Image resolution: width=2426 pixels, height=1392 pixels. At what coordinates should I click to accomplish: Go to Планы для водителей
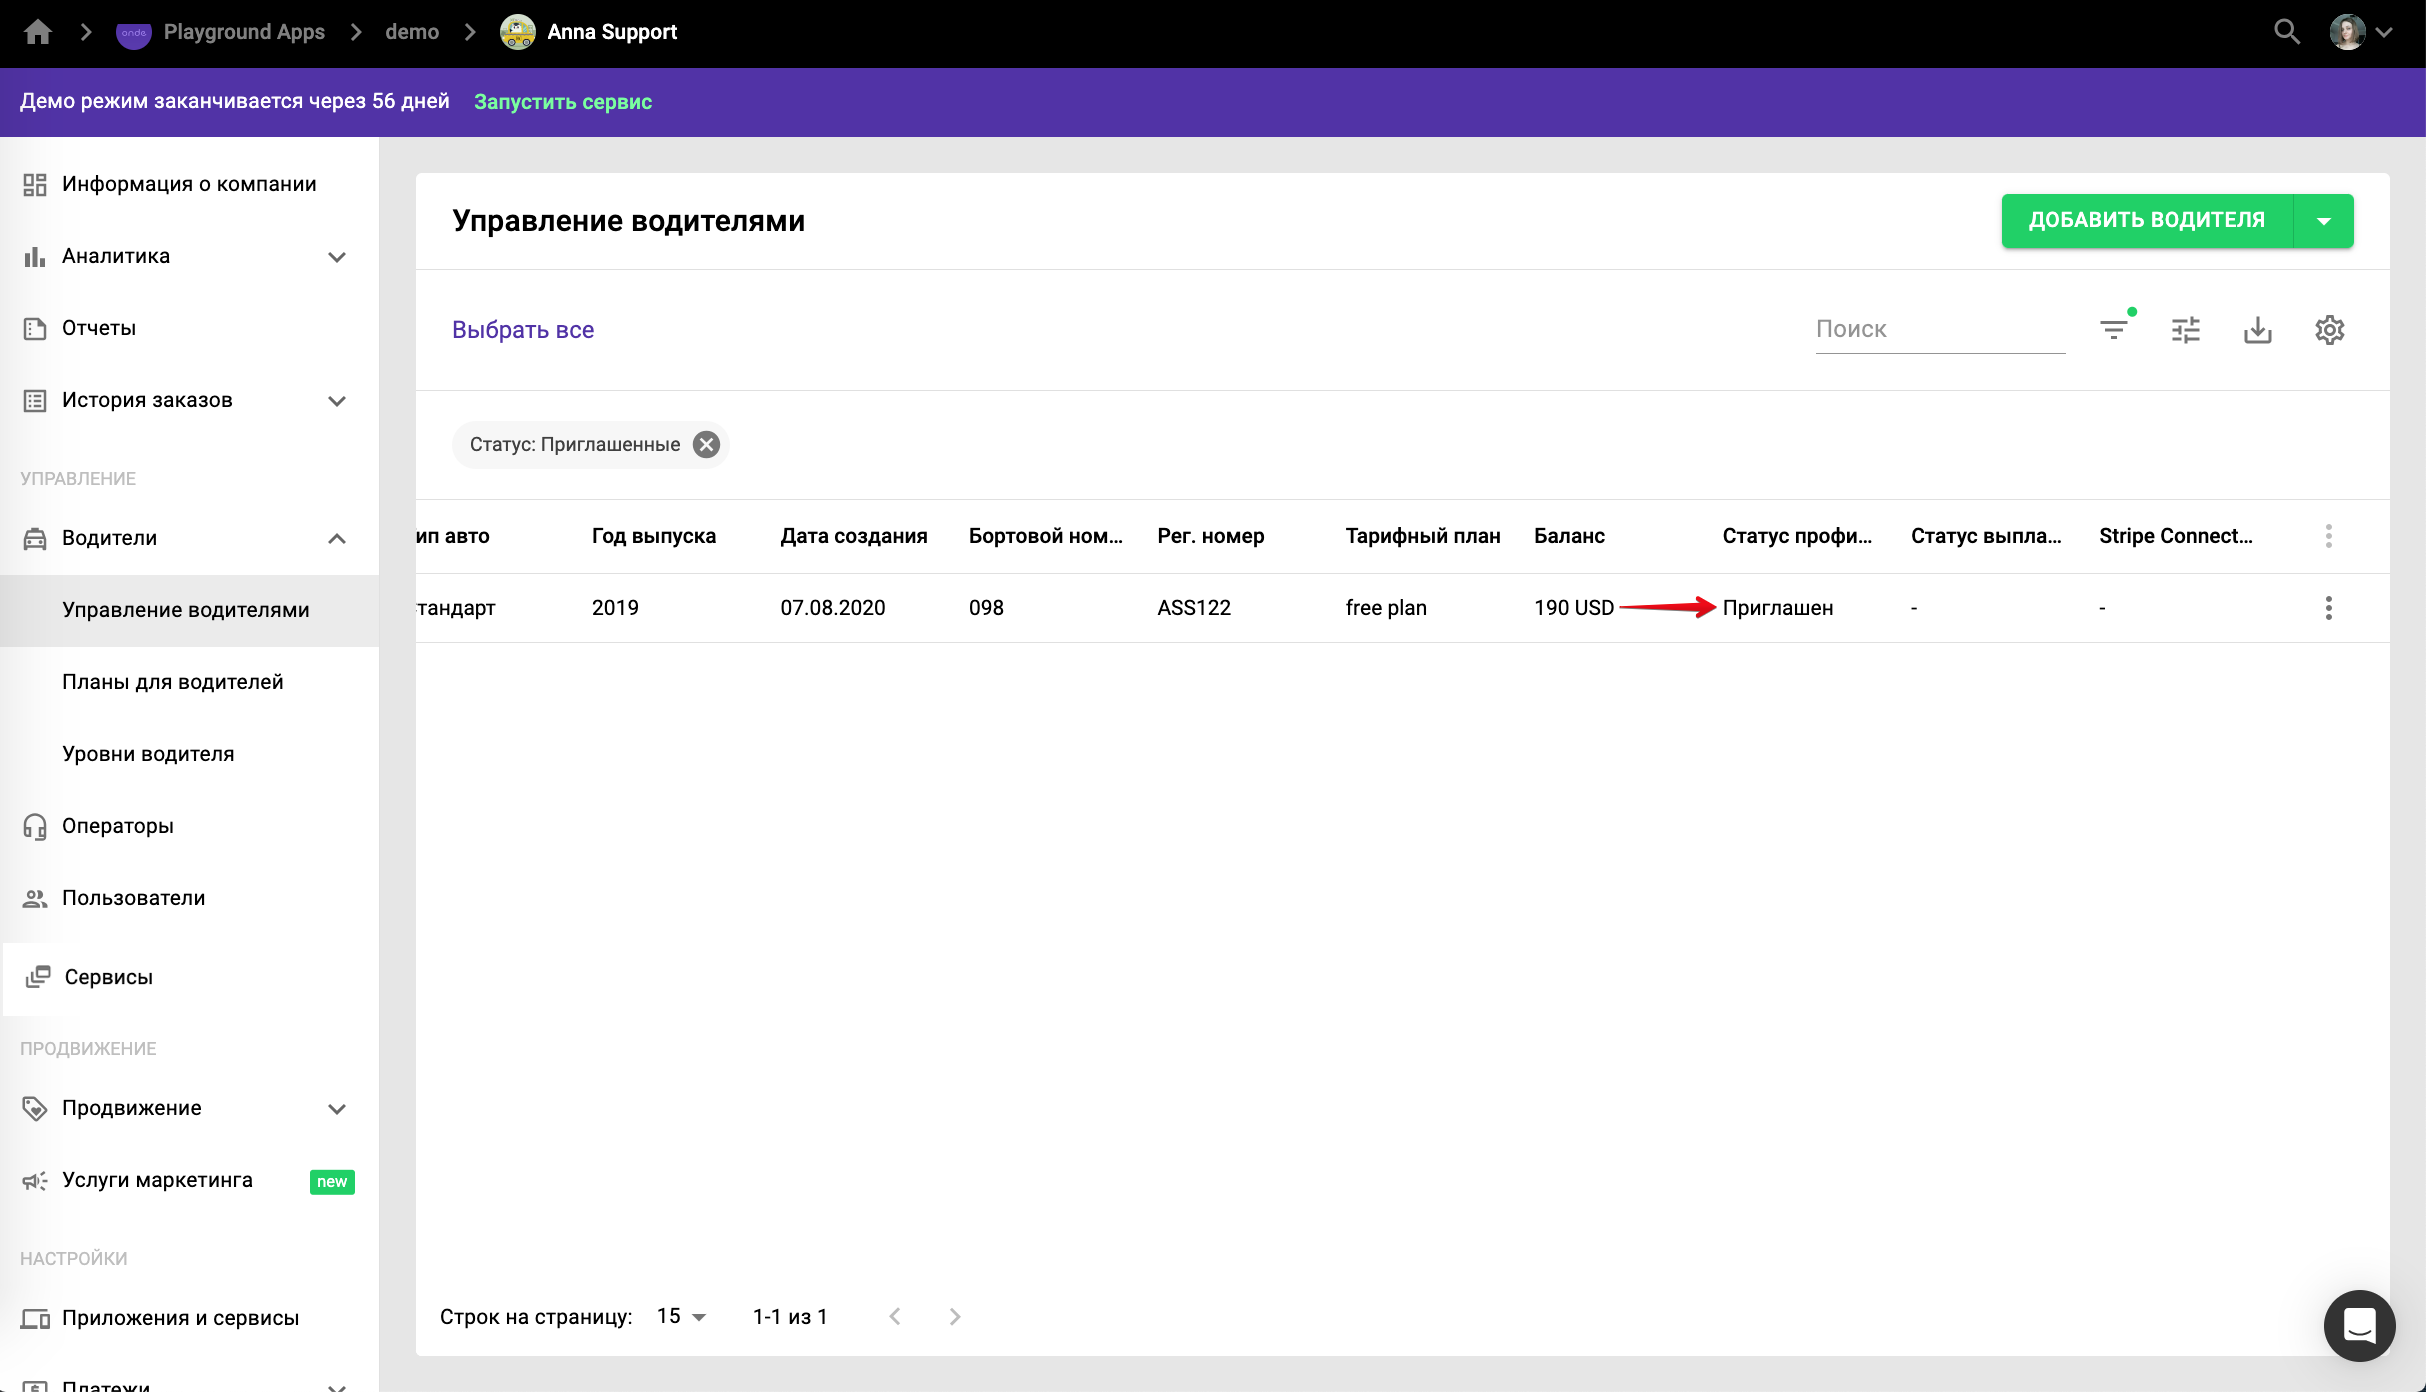173,682
